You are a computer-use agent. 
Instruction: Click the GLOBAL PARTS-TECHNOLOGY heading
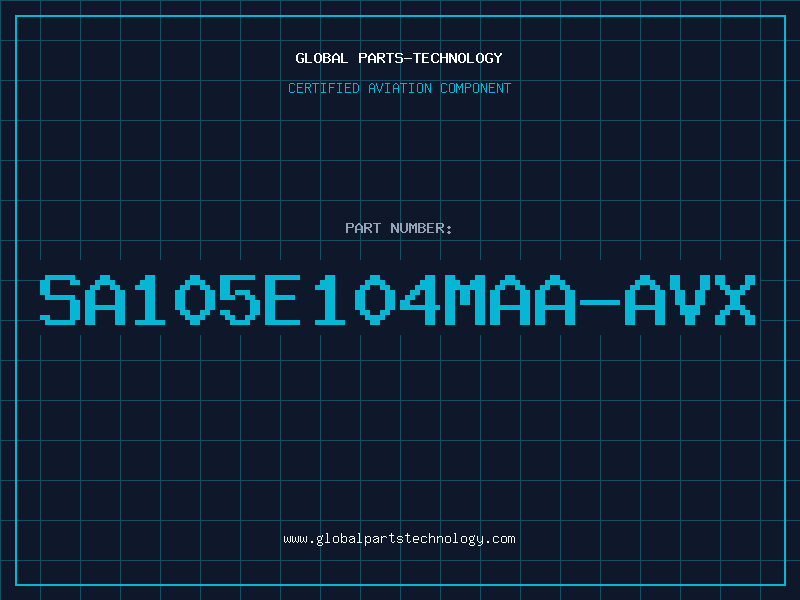(399, 58)
